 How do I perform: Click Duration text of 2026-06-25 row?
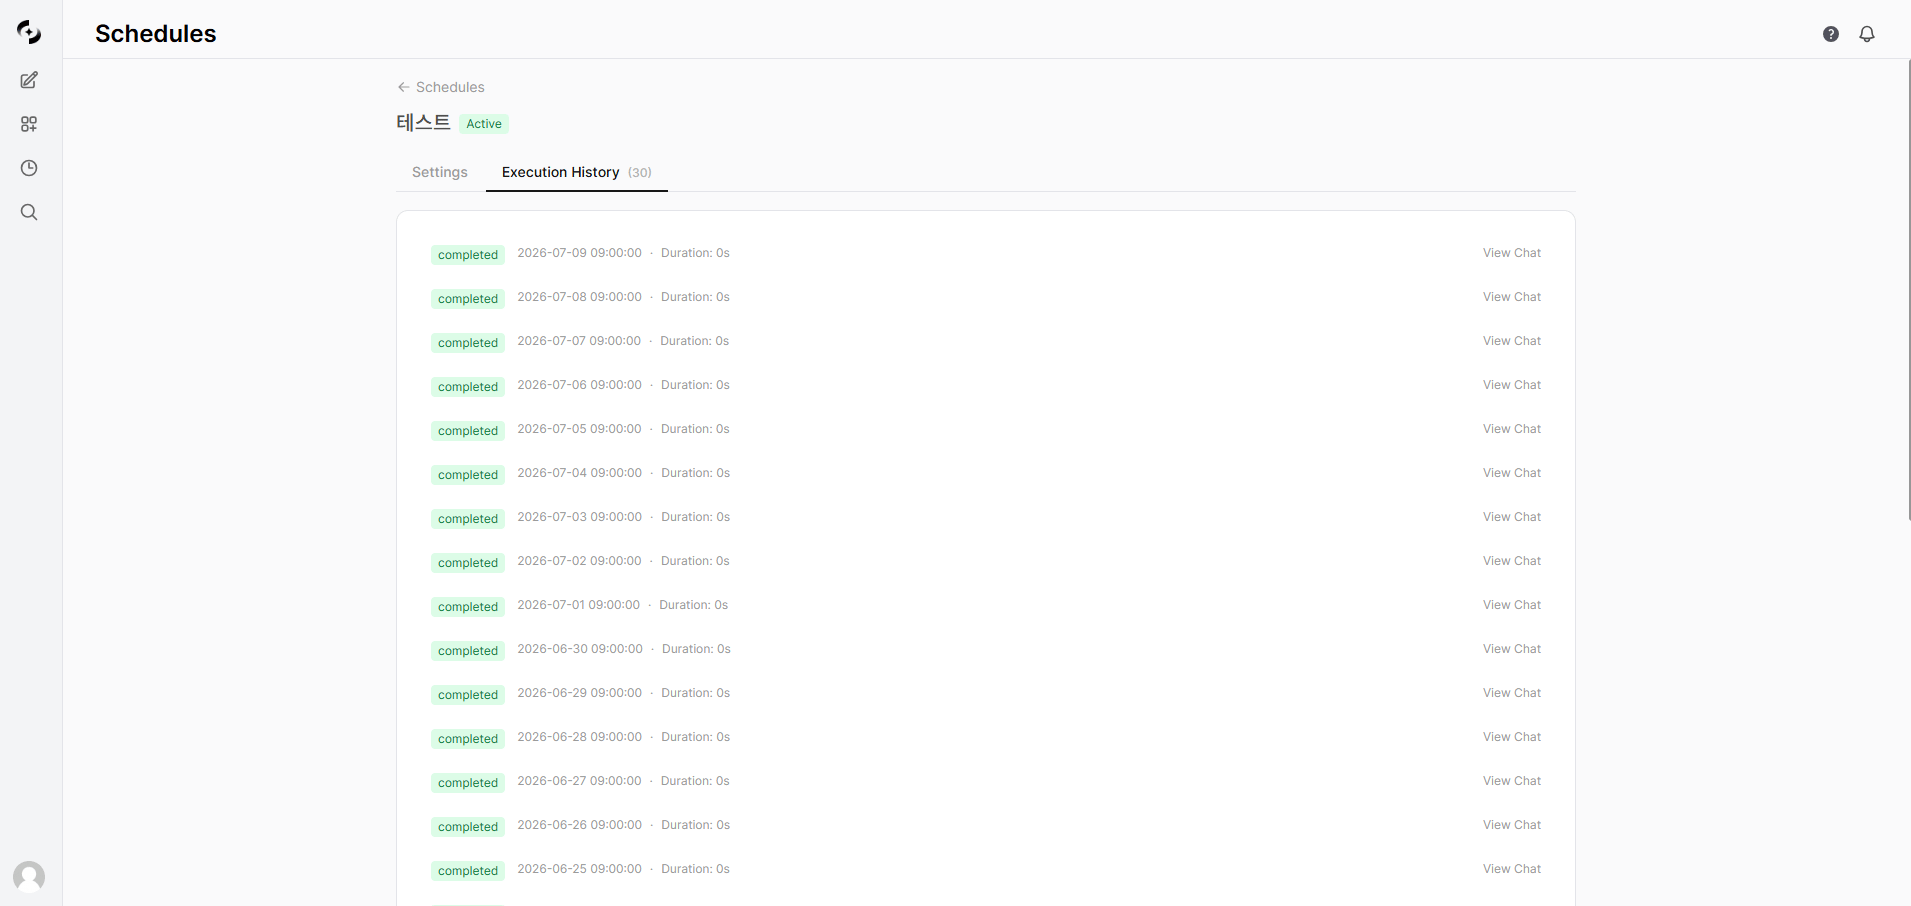click(x=695, y=869)
